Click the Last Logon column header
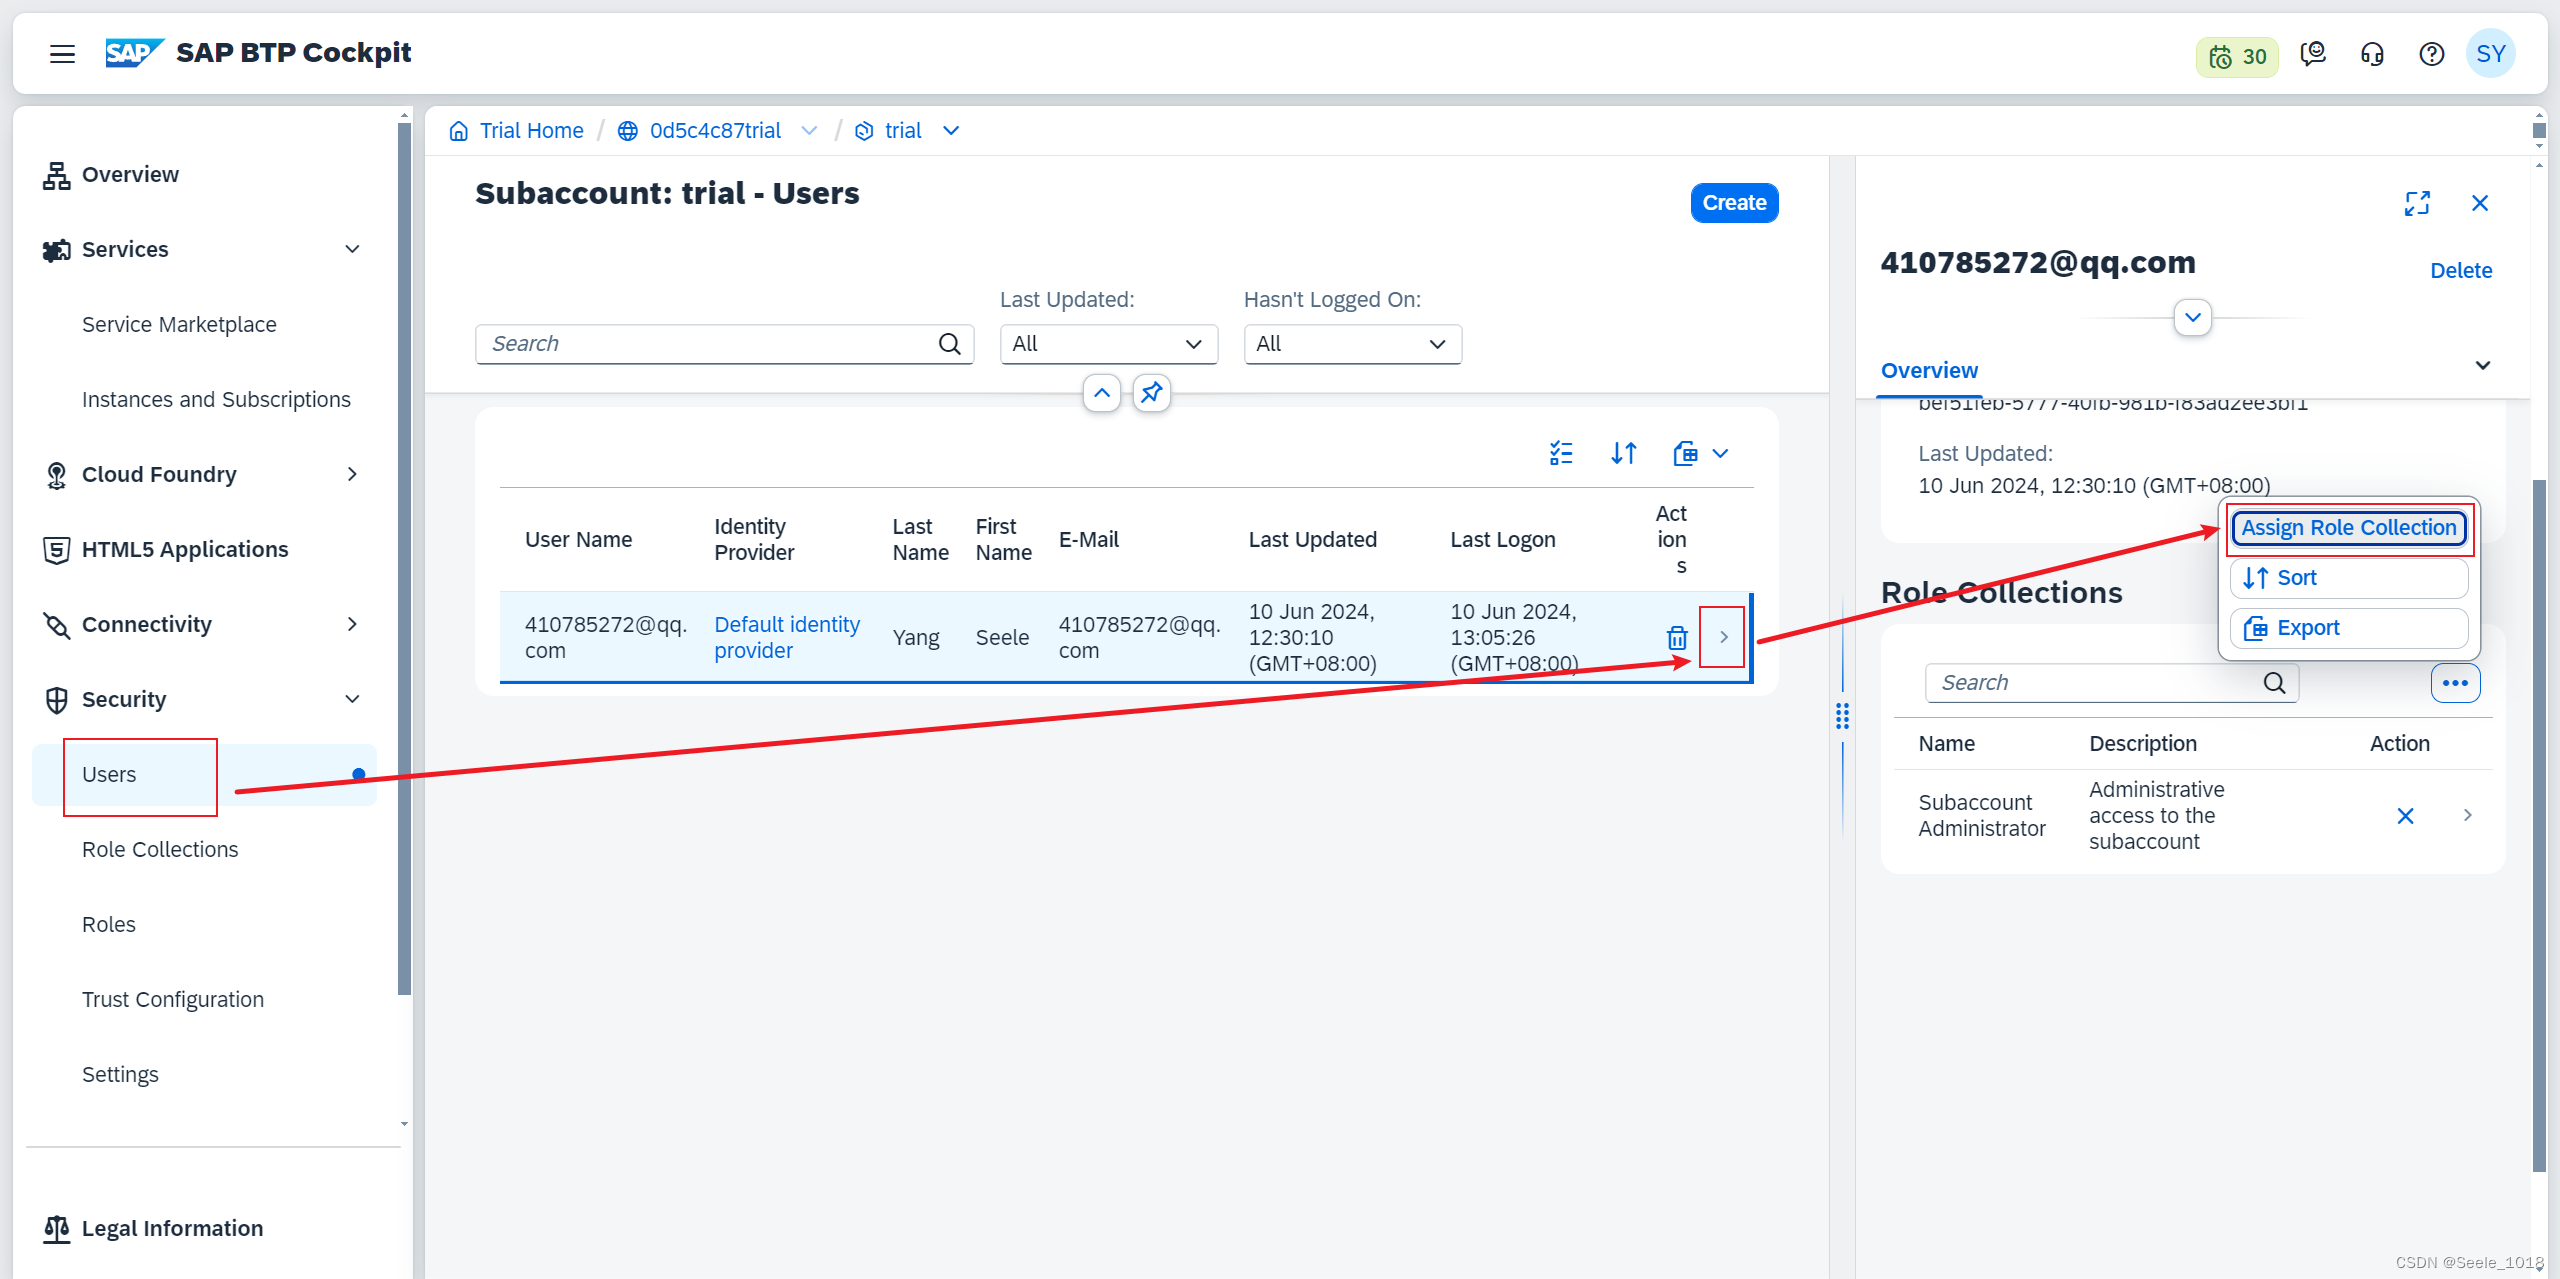The width and height of the screenshot is (2560, 1279). [x=1502, y=540]
